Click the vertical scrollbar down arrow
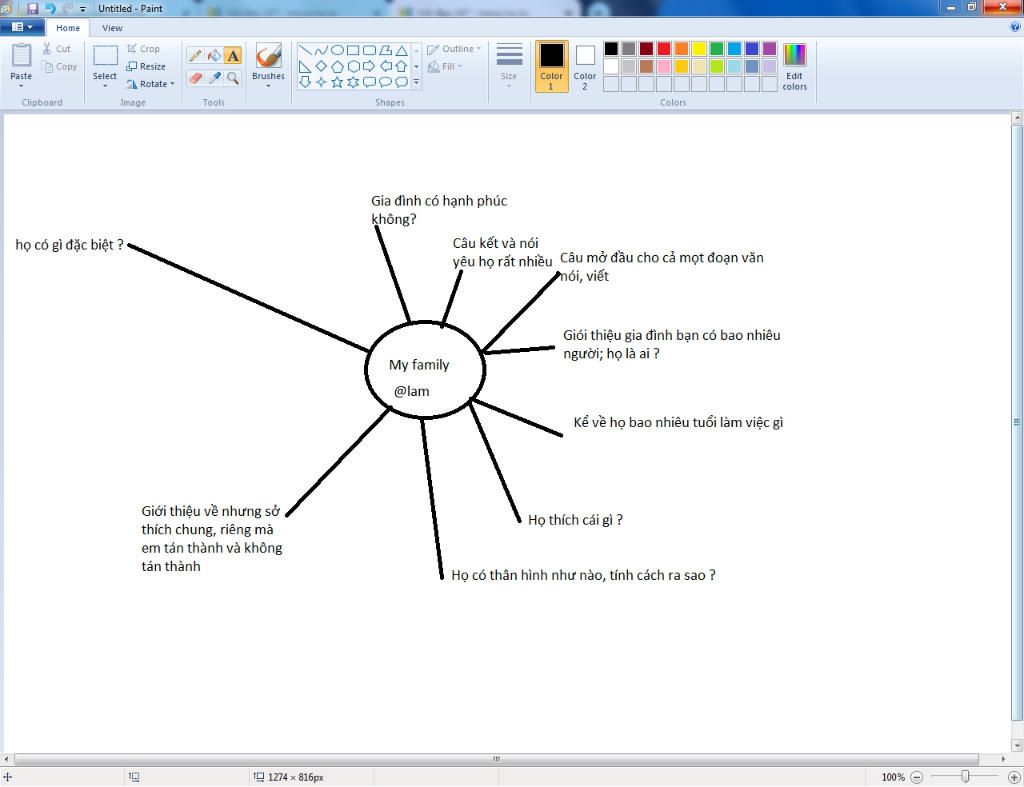Viewport: 1024px width, 787px height. 1017,745
